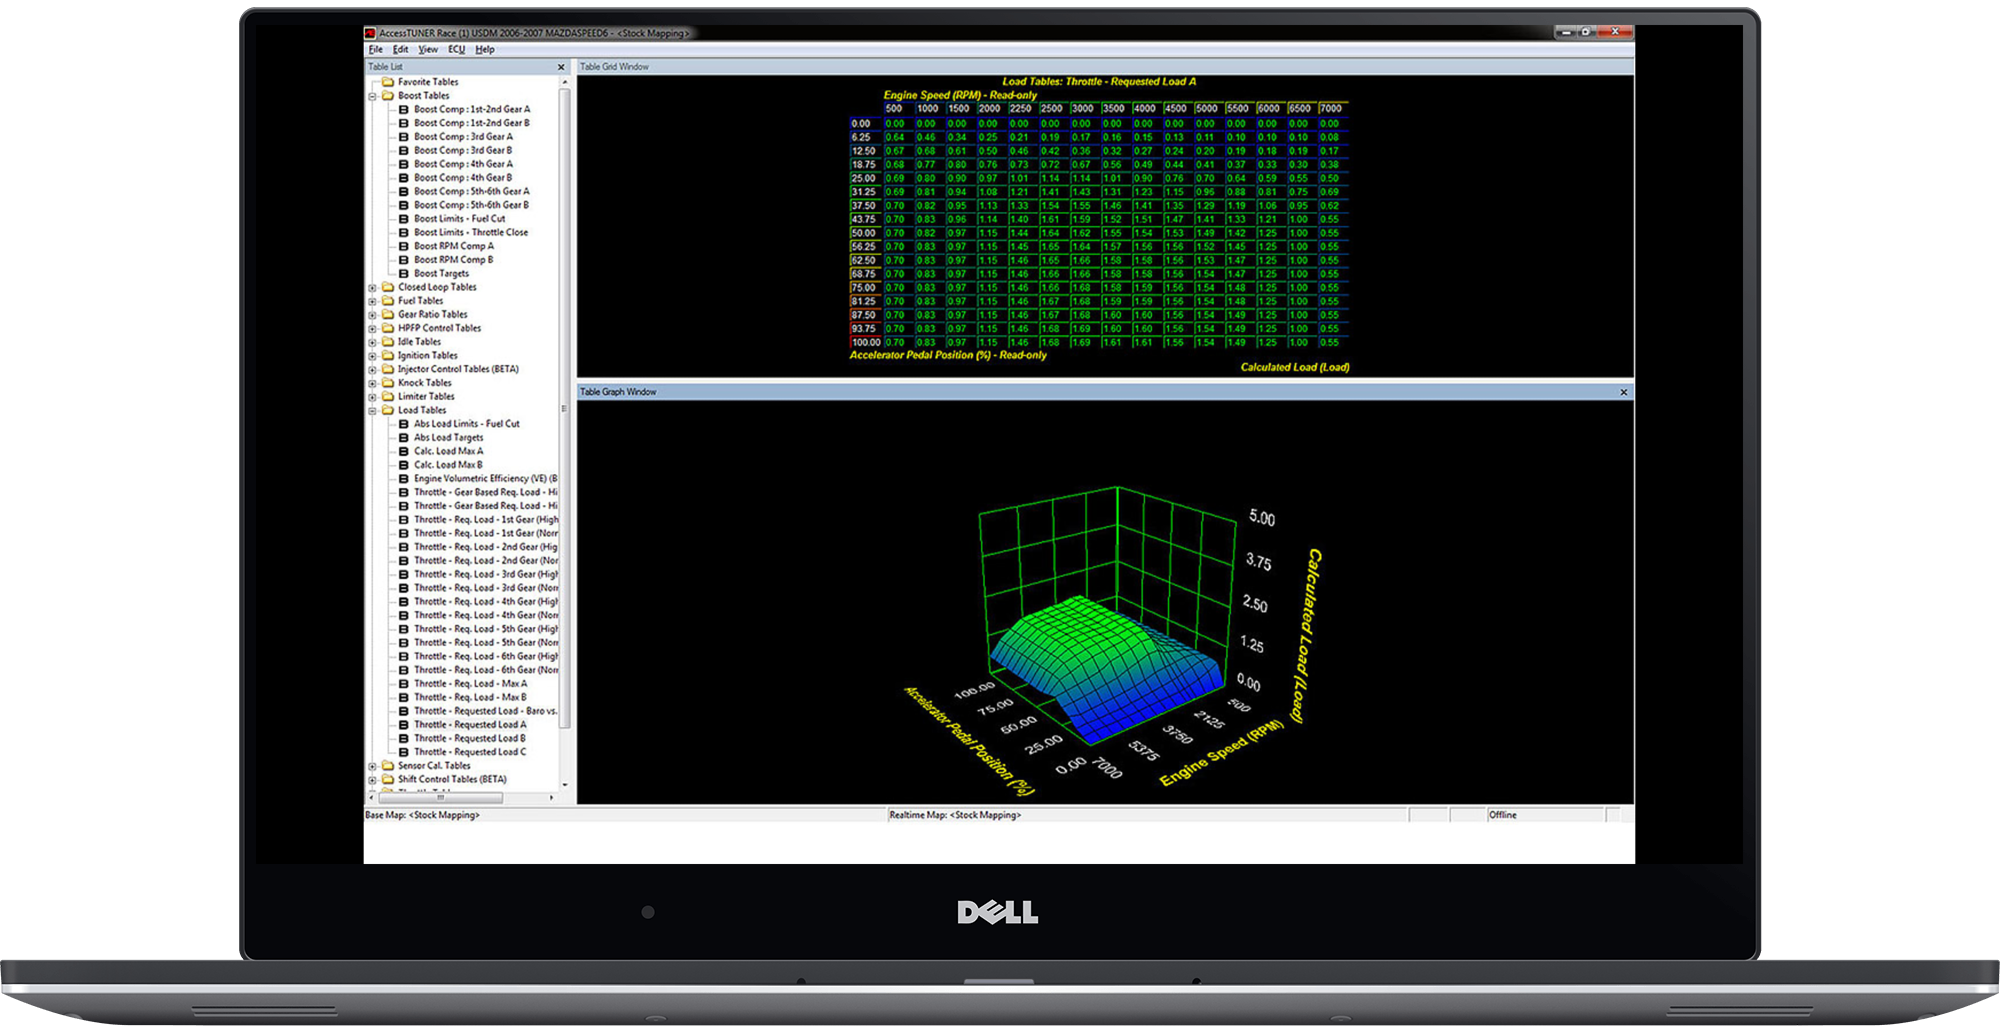
Task: Click the table icon beside Throttle - Requested Load B
Action: [x=404, y=738]
